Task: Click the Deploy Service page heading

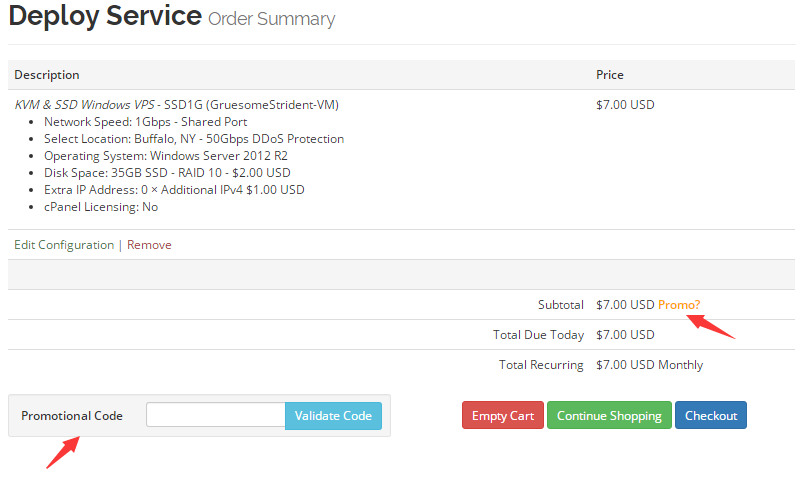Action: pos(104,17)
